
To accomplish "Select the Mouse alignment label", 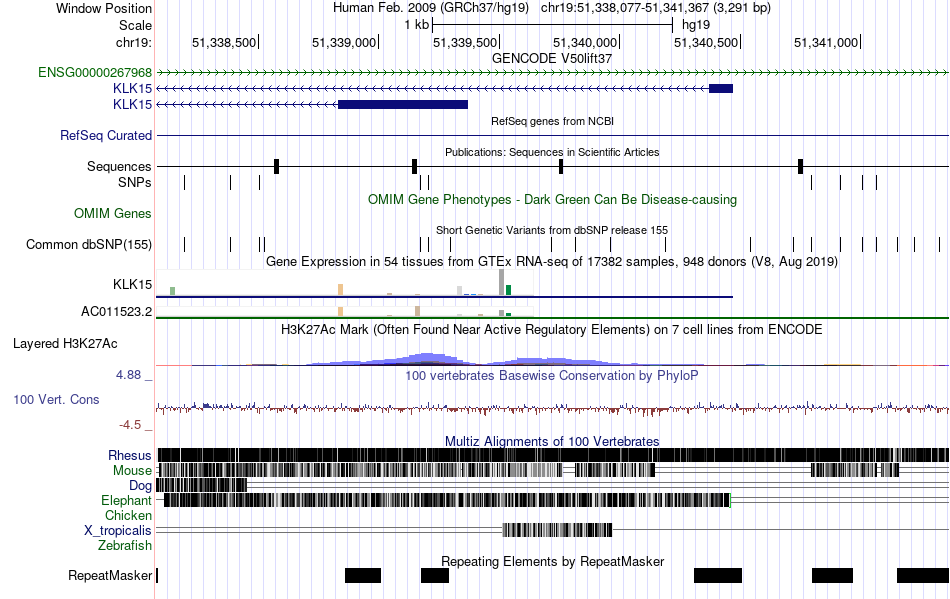I will (x=132, y=471).
